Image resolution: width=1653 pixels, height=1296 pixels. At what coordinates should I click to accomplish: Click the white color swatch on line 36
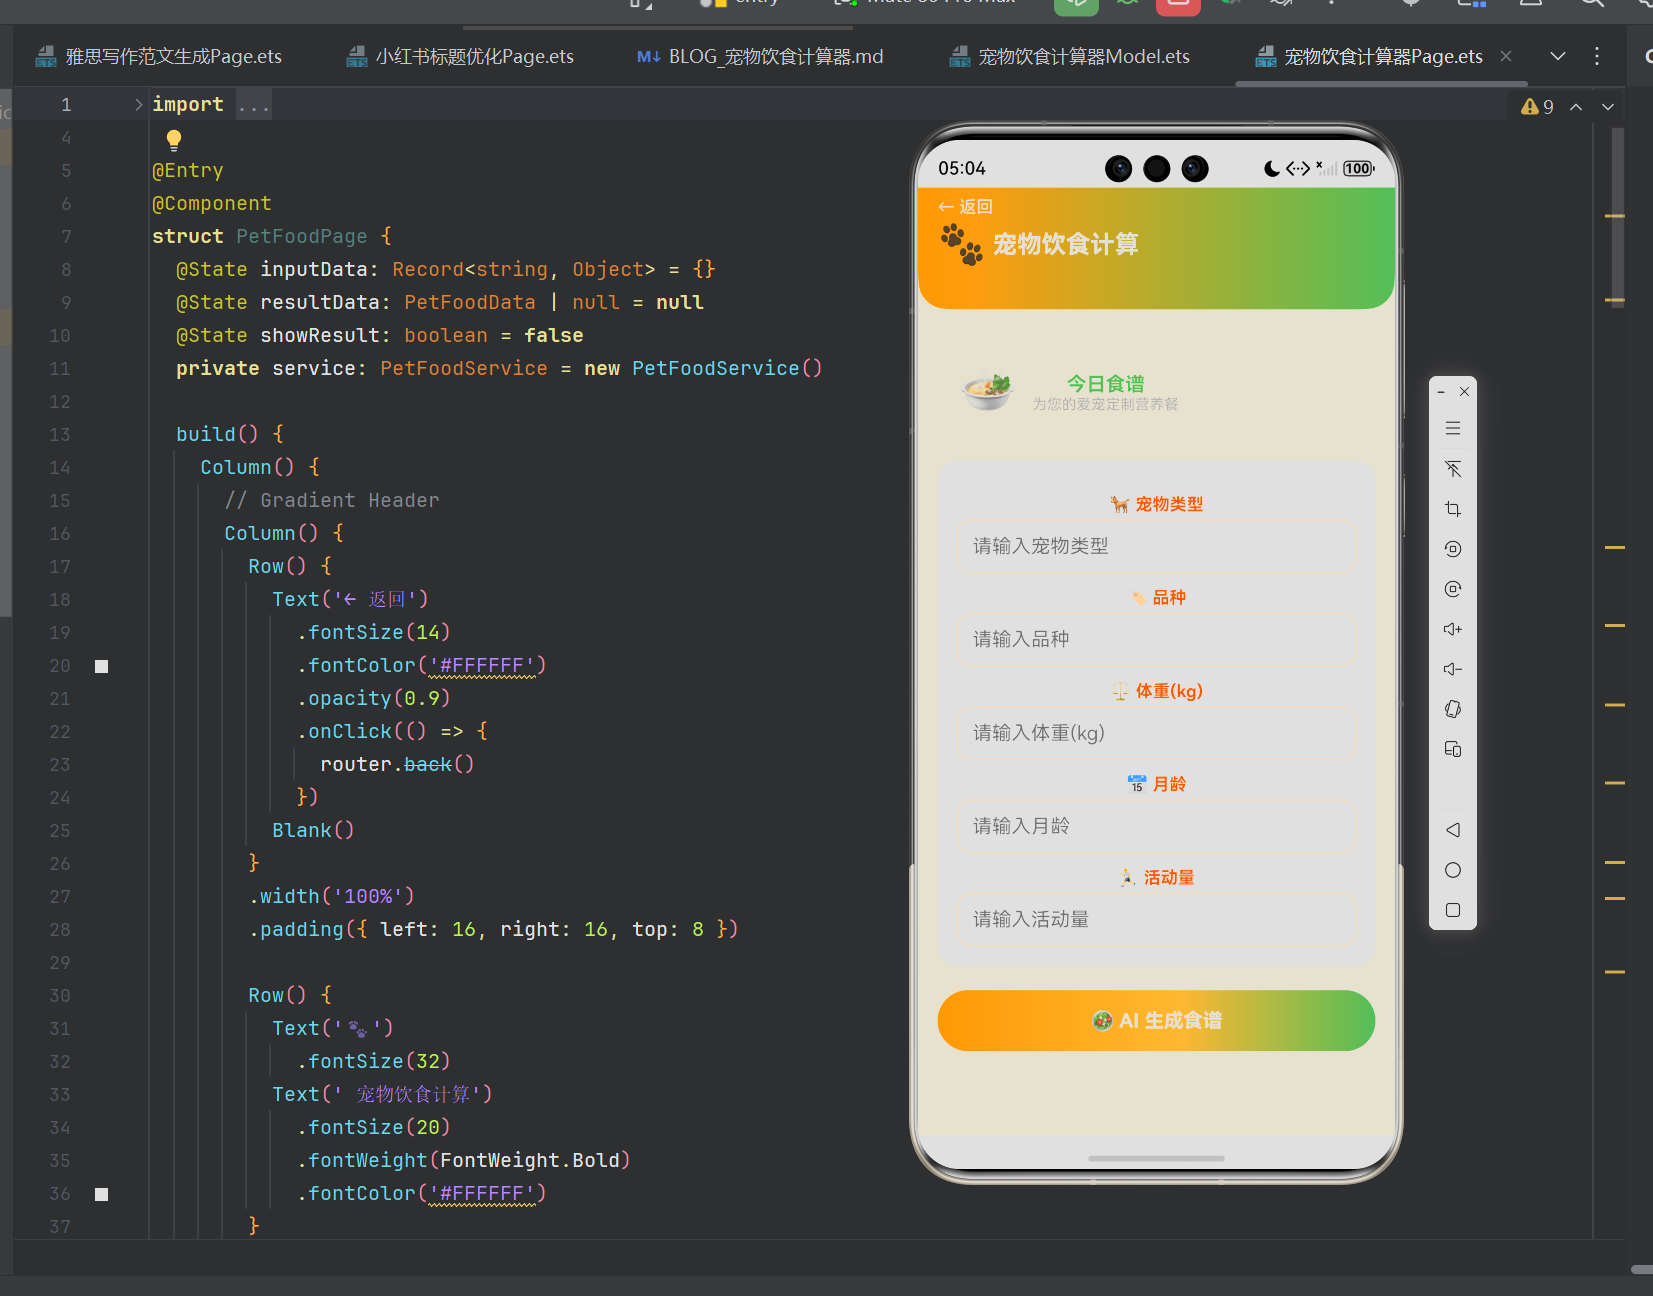pos(101,1194)
